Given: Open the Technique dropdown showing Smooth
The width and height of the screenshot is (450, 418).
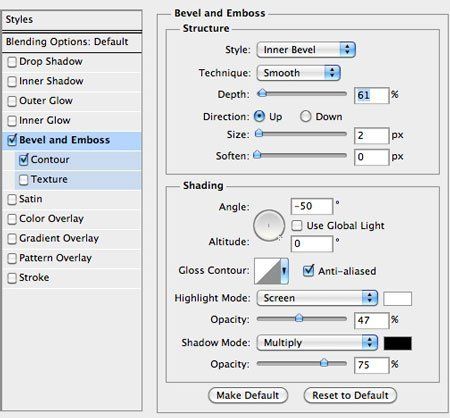Looking at the screenshot, I should click(x=298, y=73).
